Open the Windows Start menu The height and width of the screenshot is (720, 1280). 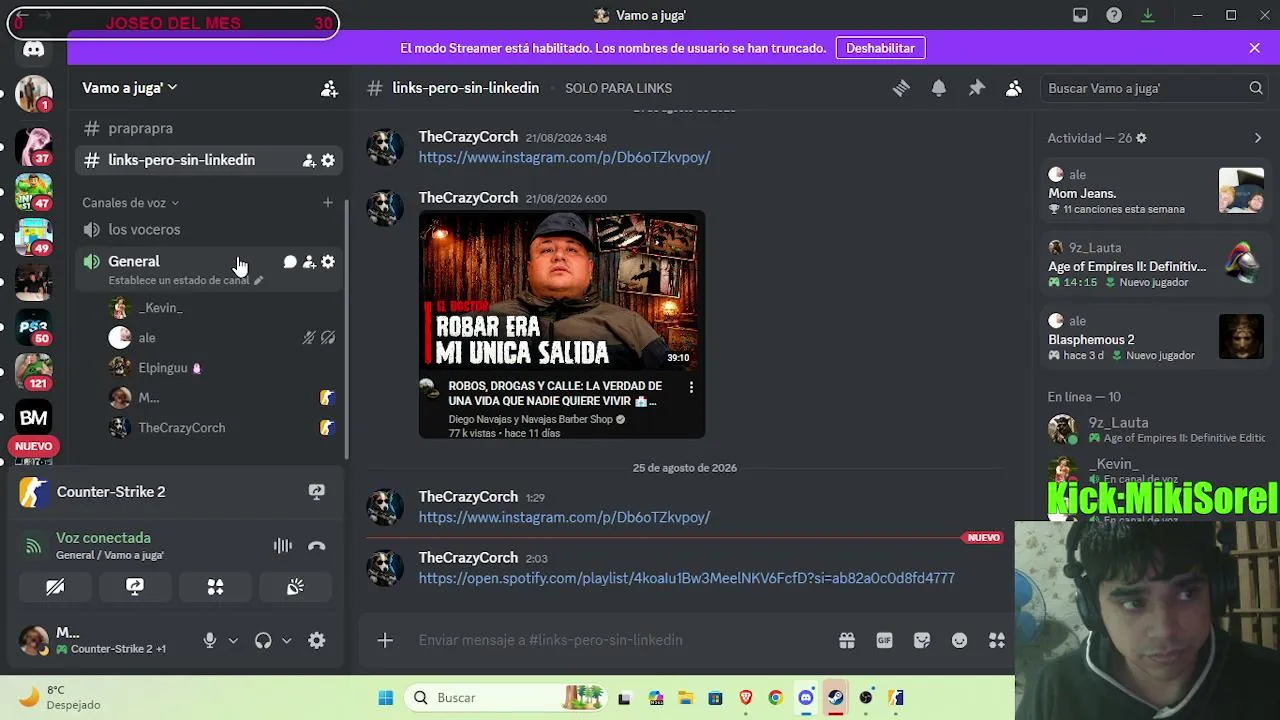tap(385, 698)
